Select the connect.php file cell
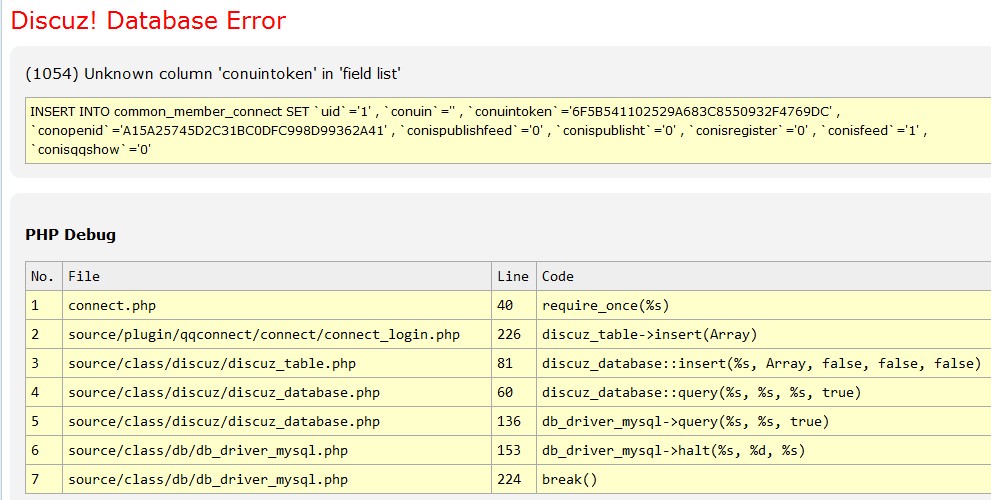This screenshot has width=991, height=500. [x=112, y=305]
